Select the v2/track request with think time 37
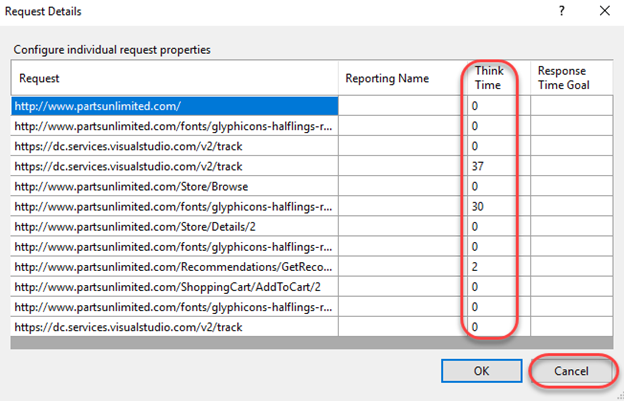The image size is (624, 401). point(175,166)
